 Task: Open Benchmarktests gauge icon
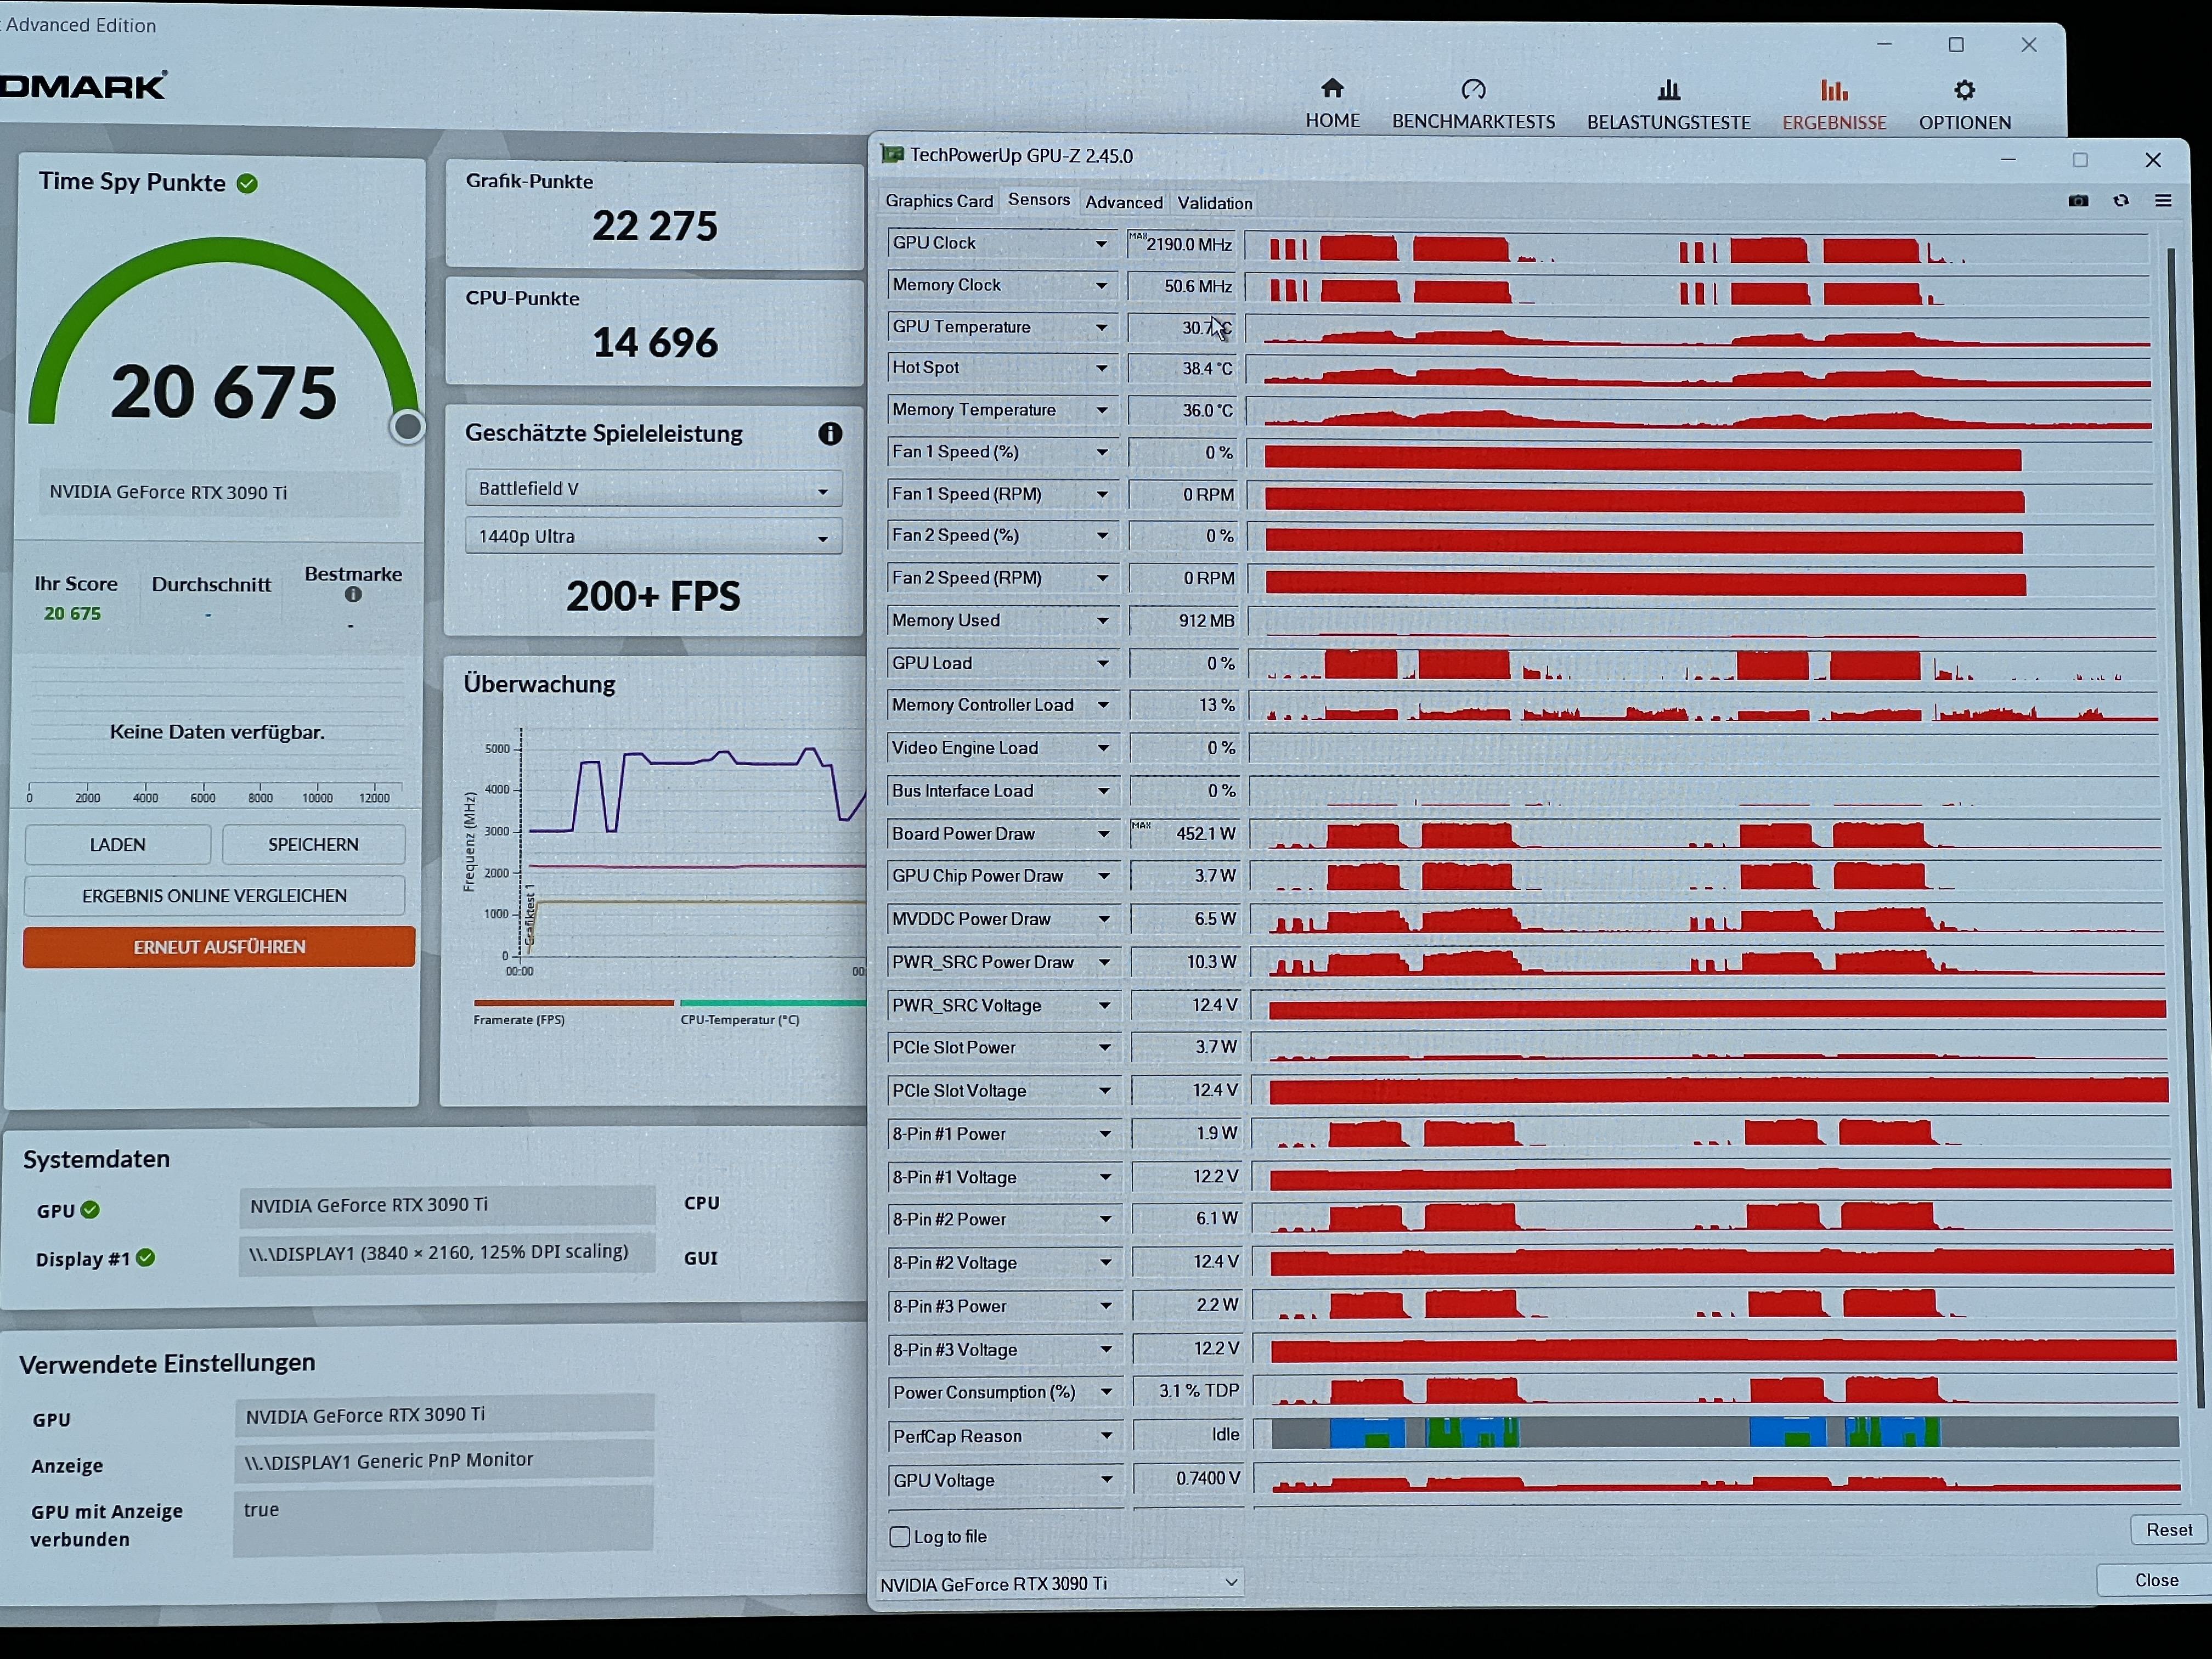click(x=1473, y=90)
